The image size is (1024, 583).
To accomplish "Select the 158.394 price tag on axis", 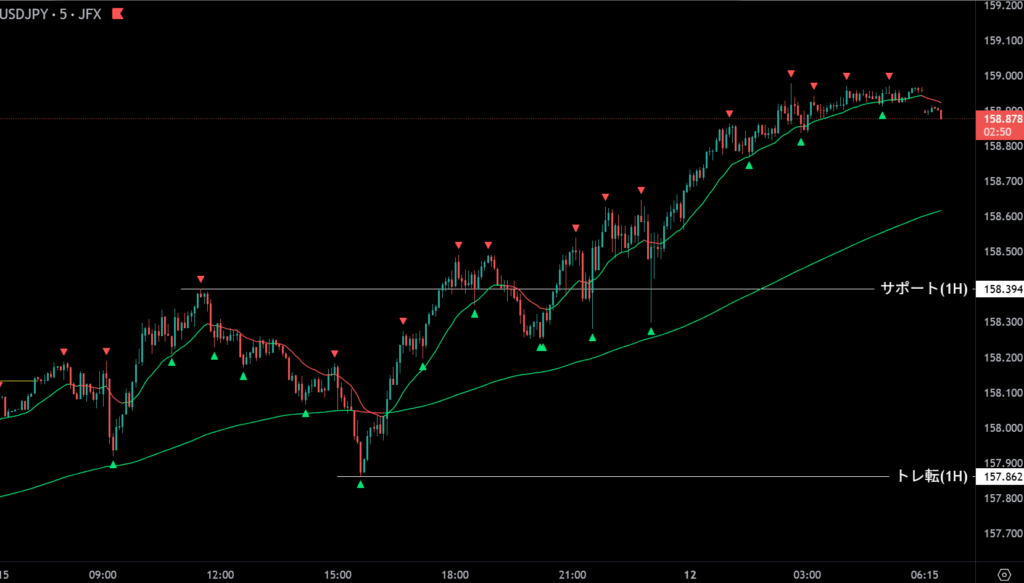I will coord(1002,289).
